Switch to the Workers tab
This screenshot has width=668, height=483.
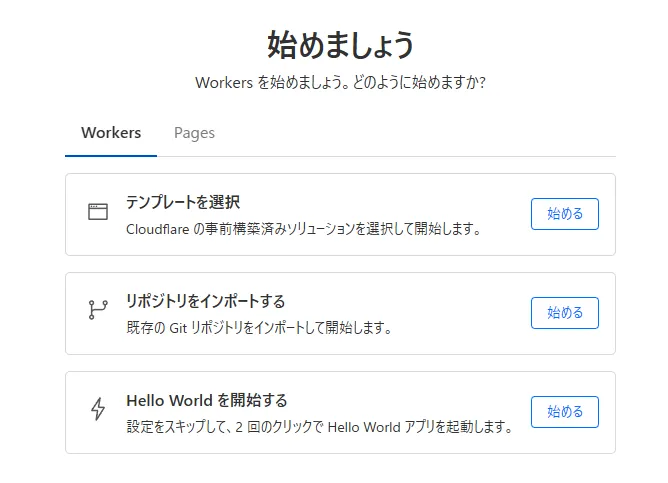[x=111, y=133]
